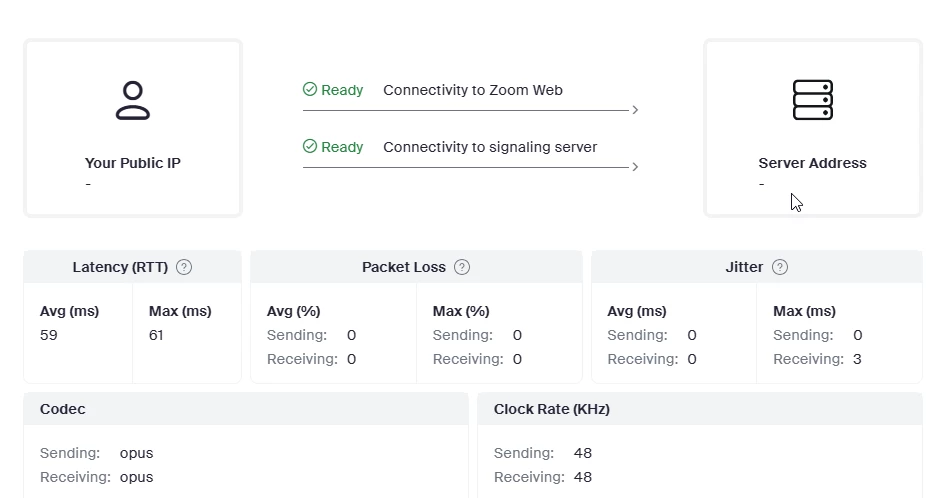Click the green check icon next to Zoom Web Ready
Viewport: 926px width, 498px height.
coord(310,89)
